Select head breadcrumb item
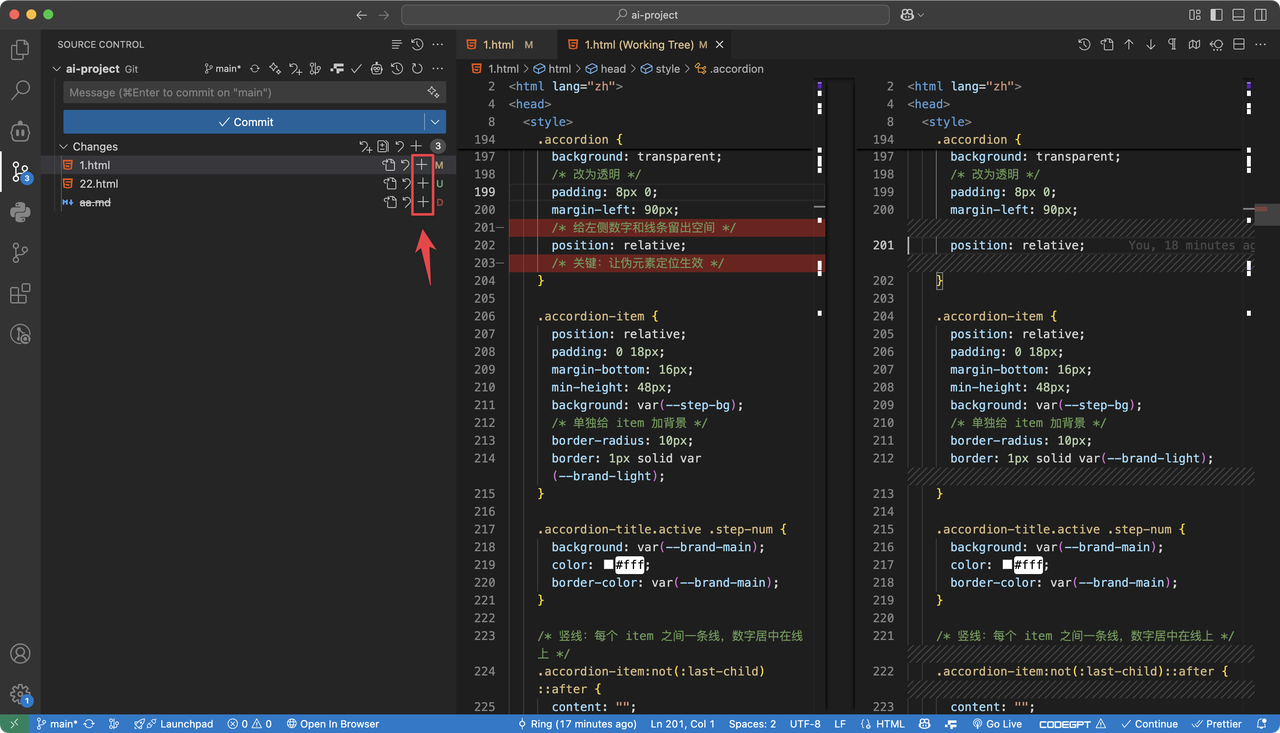1280x733 pixels. click(606, 69)
